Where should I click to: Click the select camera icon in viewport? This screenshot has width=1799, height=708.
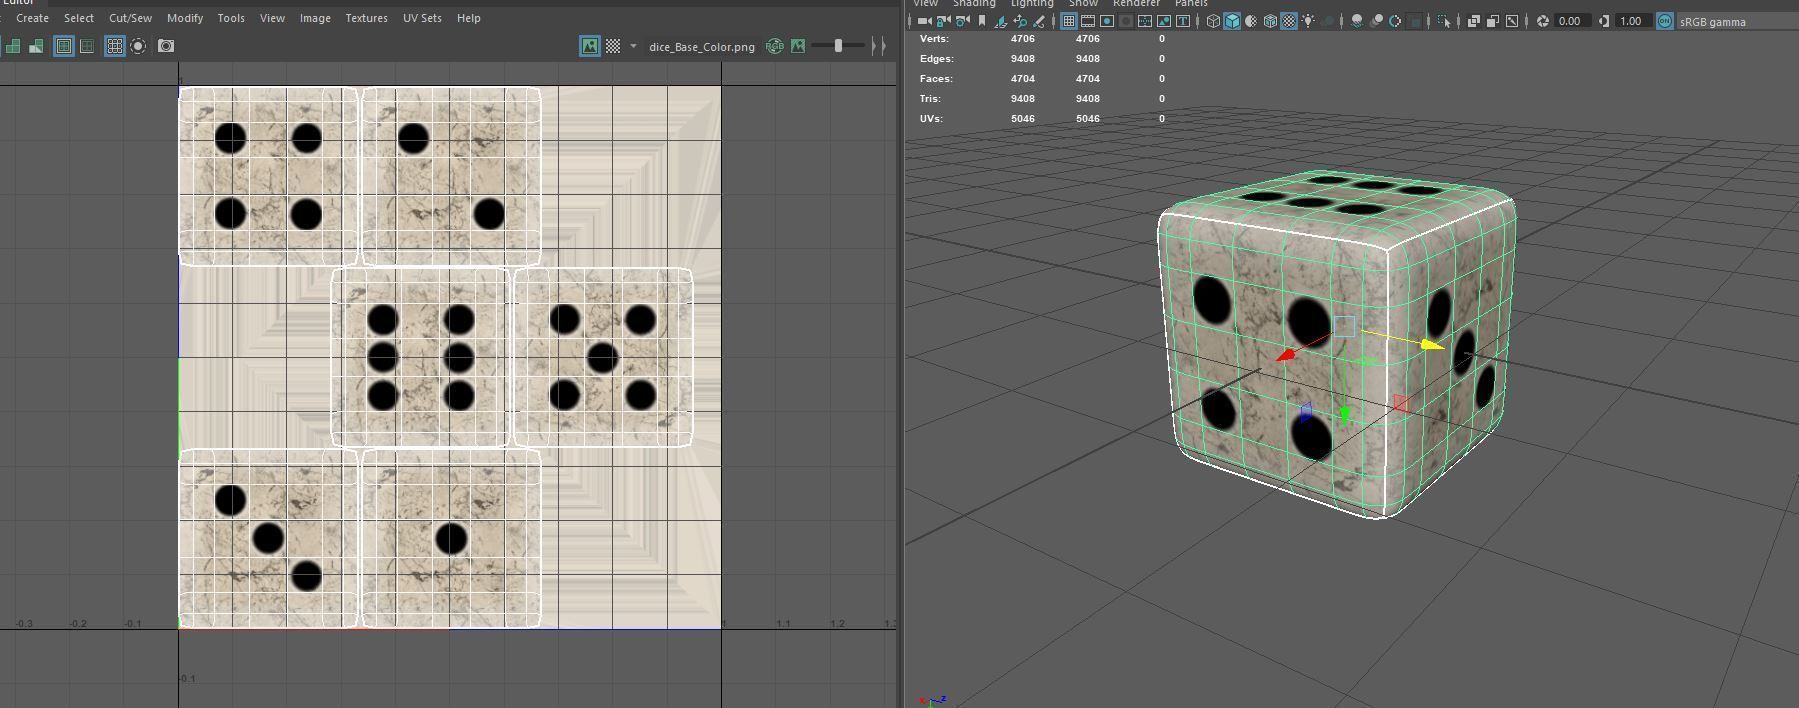(x=925, y=21)
